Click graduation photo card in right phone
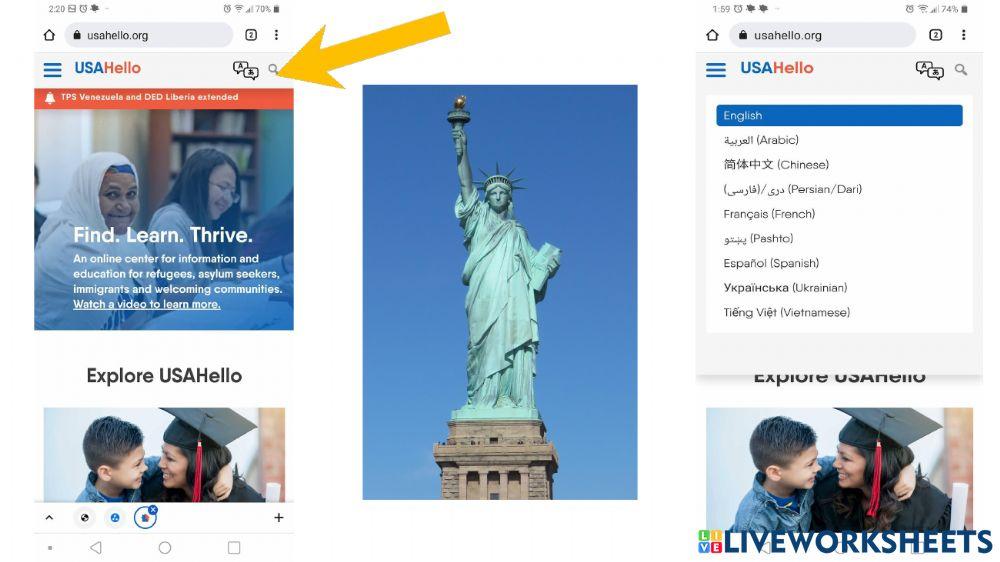Image resolution: width=1000 pixels, height=562 pixels. [839, 471]
